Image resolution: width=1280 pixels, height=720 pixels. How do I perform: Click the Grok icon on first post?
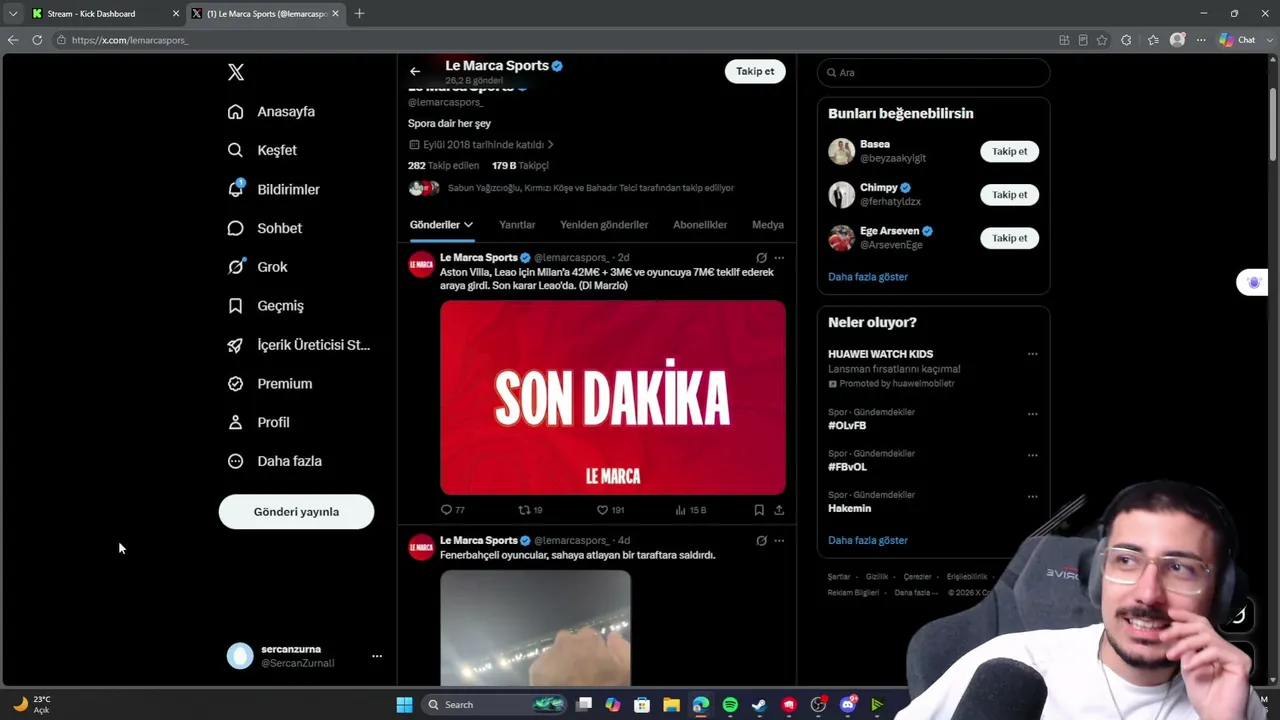coord(761,258)
